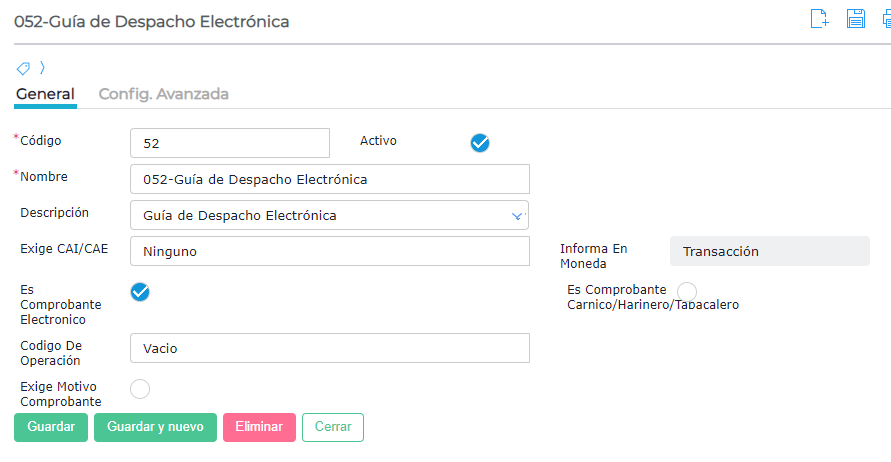This screenshot has width=891, height=462.
Task: Click the floppy disk save icon
Action: click(x=856, y=19)
